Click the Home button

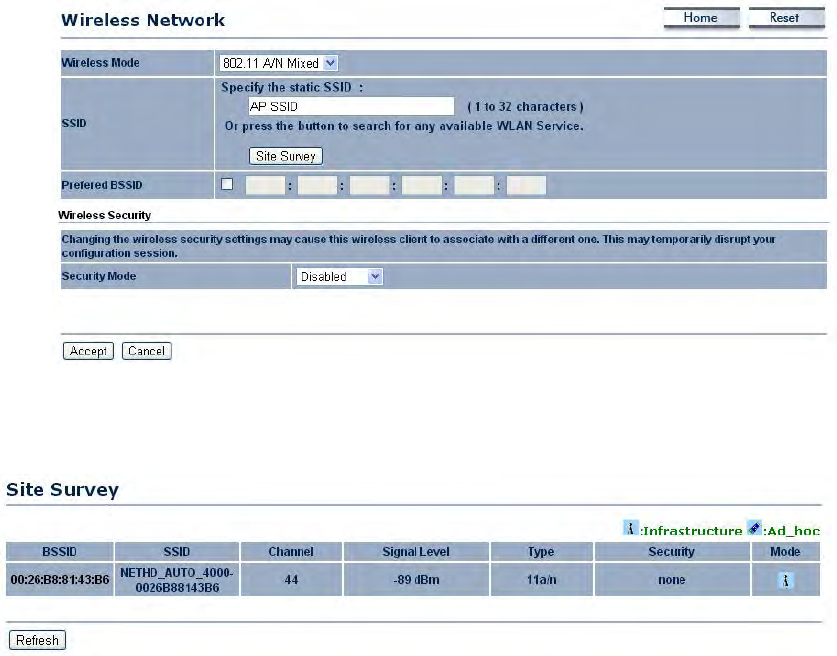point(701,18)
